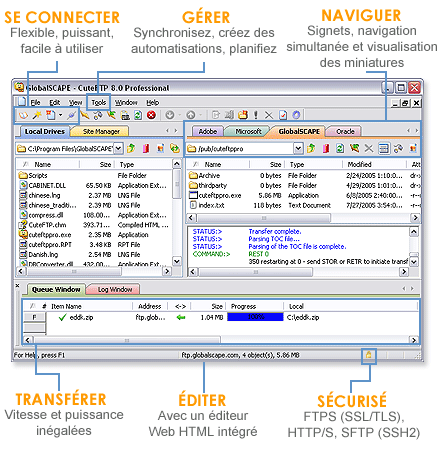Switch to the Local Drives tab

click(x=45, y=131)
